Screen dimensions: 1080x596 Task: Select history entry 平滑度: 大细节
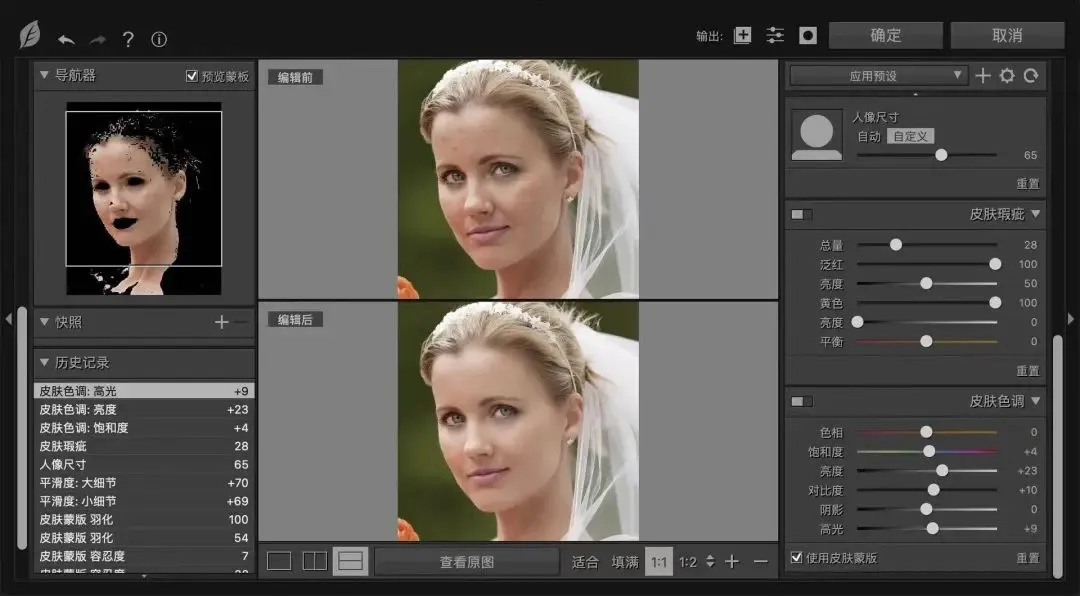click(144, 483)
